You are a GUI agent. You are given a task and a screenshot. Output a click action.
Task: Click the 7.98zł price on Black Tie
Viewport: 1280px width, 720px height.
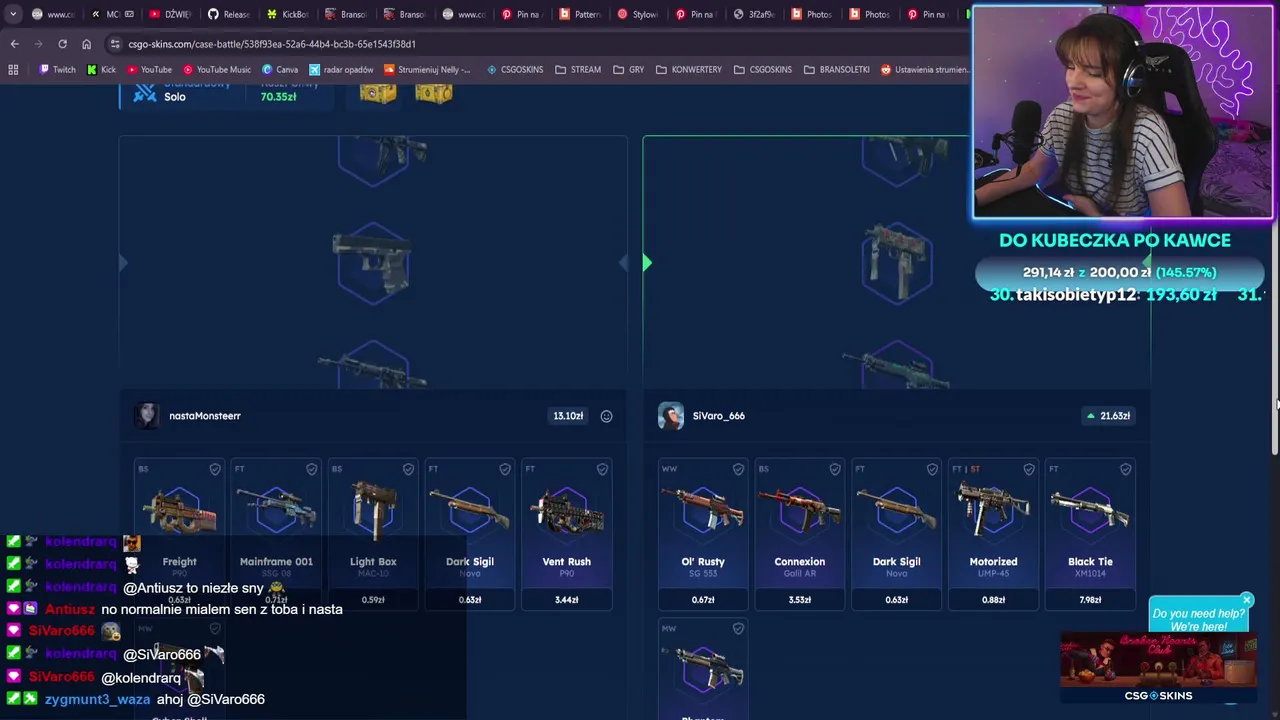1090,600
